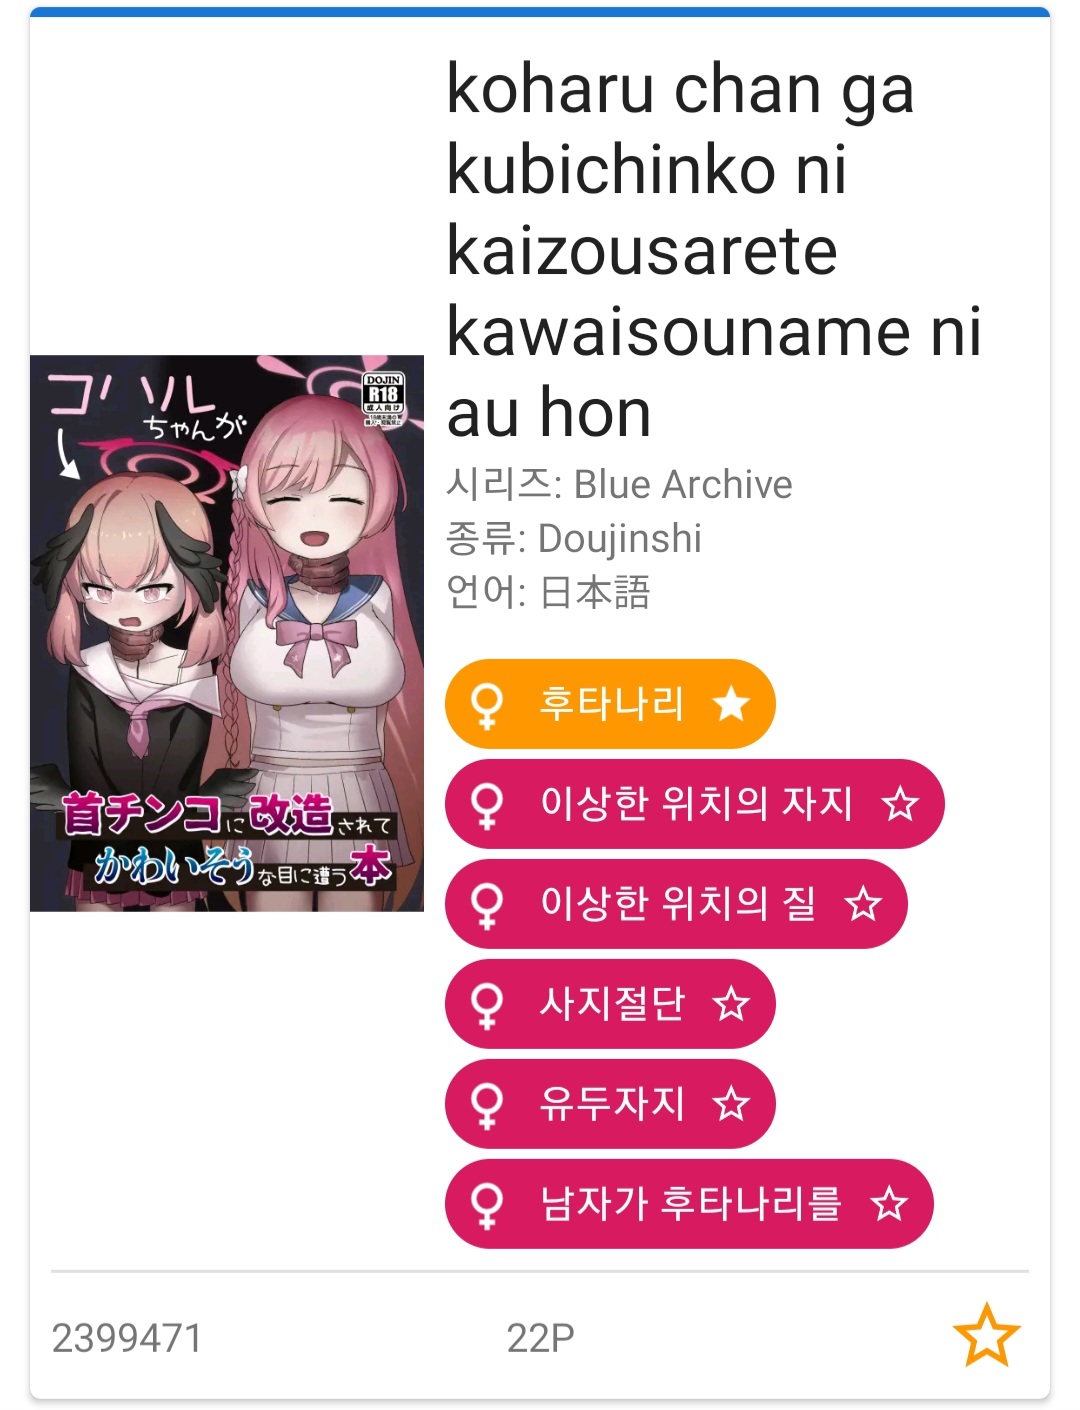The height and width of the screenshot is (1410, 1080).
Task: Toggle star on the 이상한 위치의 자지 tag
Action: [x=900, y=804]
